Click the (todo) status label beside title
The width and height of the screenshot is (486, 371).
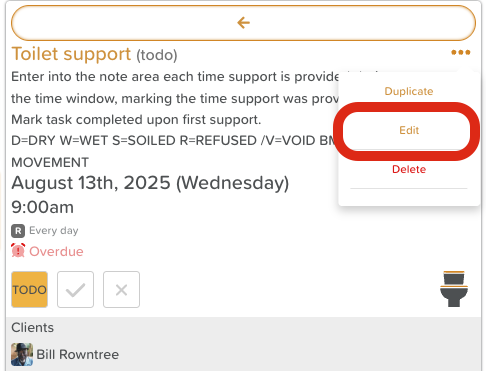pyautogui.click(x=157, y=55)
